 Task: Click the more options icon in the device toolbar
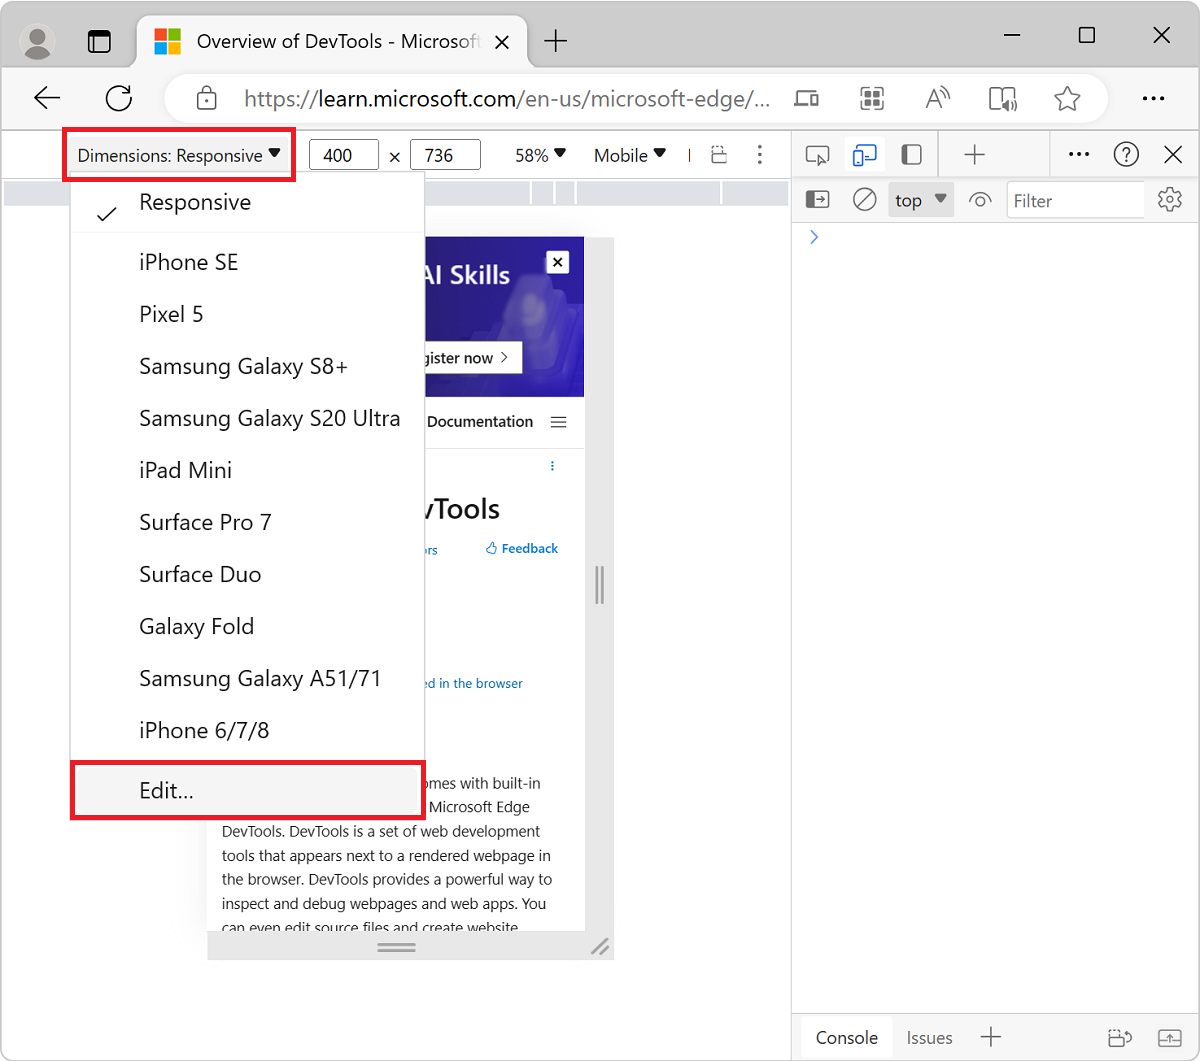pyautogui.click(x=760, y=154)
